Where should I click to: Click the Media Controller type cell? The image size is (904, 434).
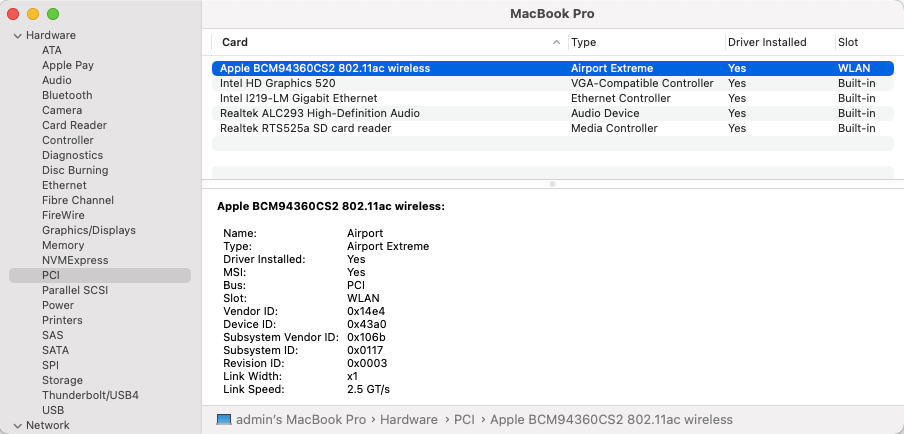click(x=614, y=128)
